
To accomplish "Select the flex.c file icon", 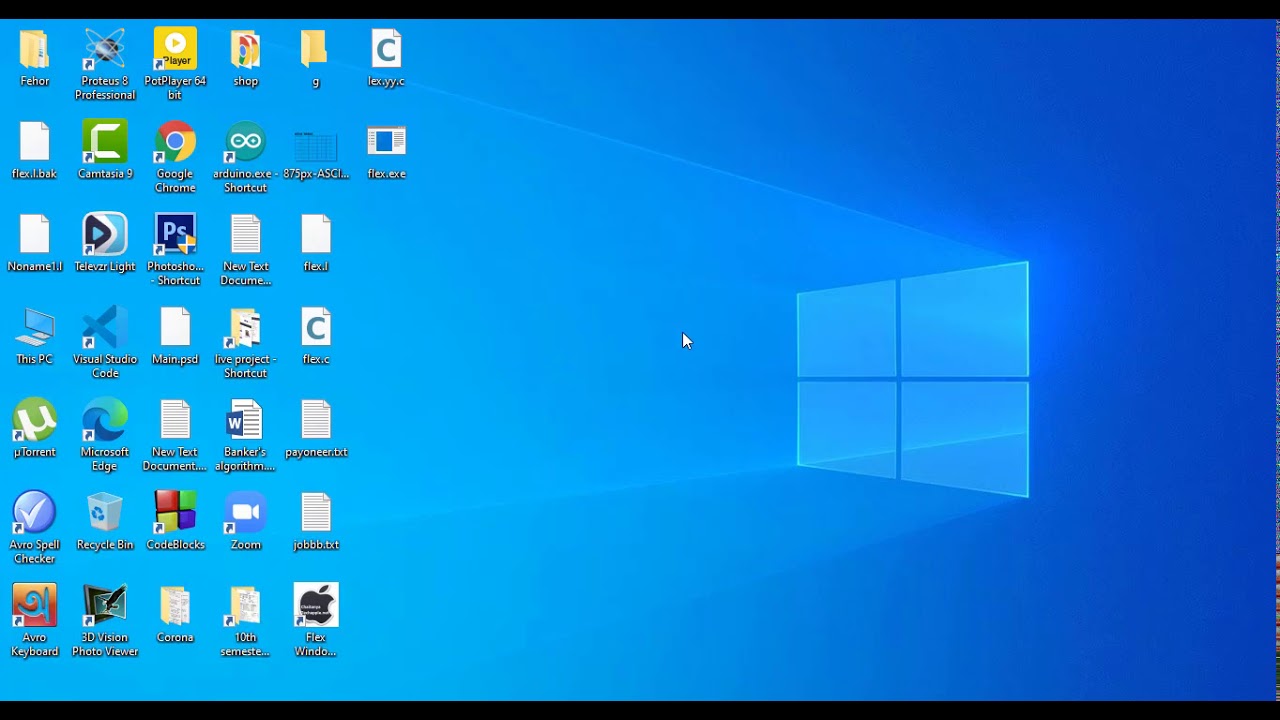I will [315, 328].
